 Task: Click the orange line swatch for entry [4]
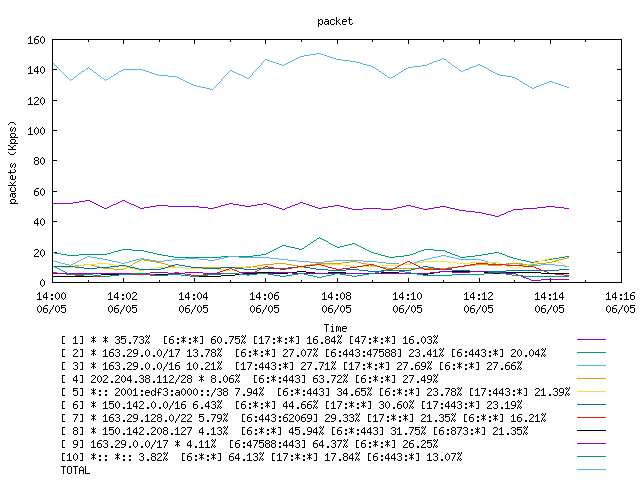591,379
